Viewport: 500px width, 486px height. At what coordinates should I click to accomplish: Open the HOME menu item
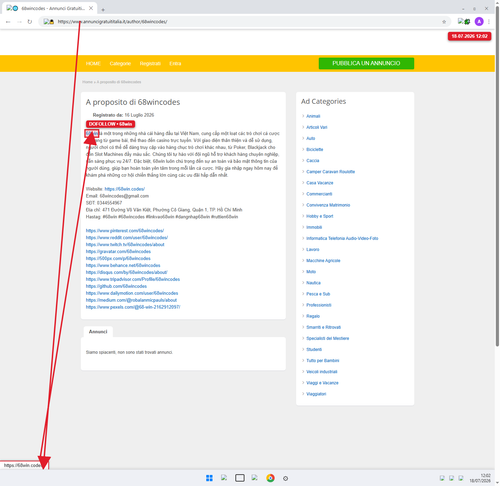tap(93, 64)
